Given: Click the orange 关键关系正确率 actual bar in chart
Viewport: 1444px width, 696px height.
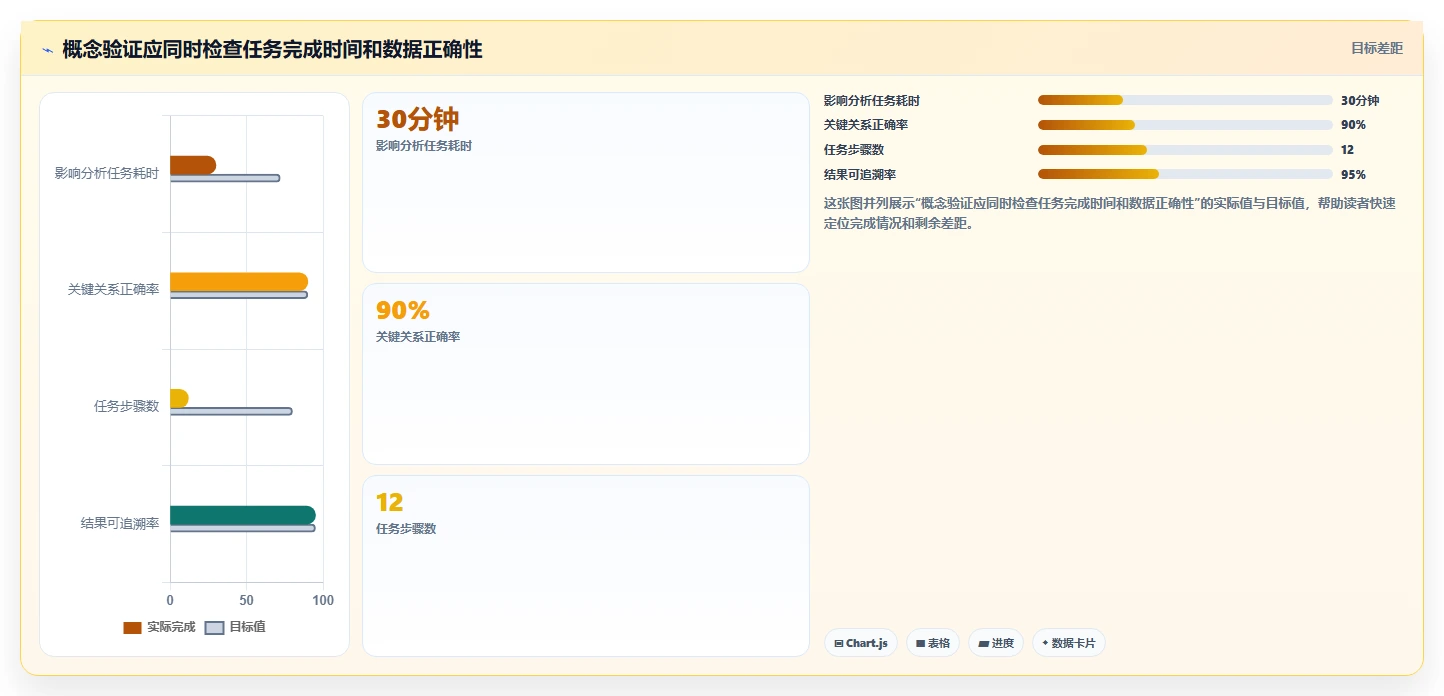Looking at the screenshot, I should click(x=239, y=282).
